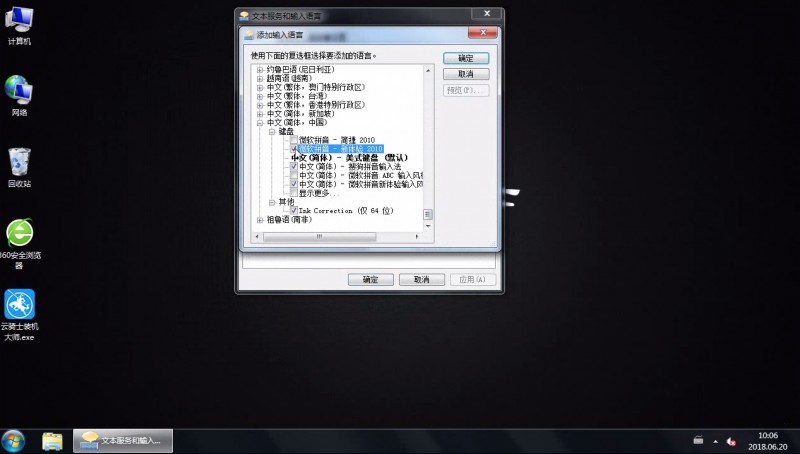Select 中文(繁体，台湾) tree label
800x454 pixels.
tap(297, 96)
